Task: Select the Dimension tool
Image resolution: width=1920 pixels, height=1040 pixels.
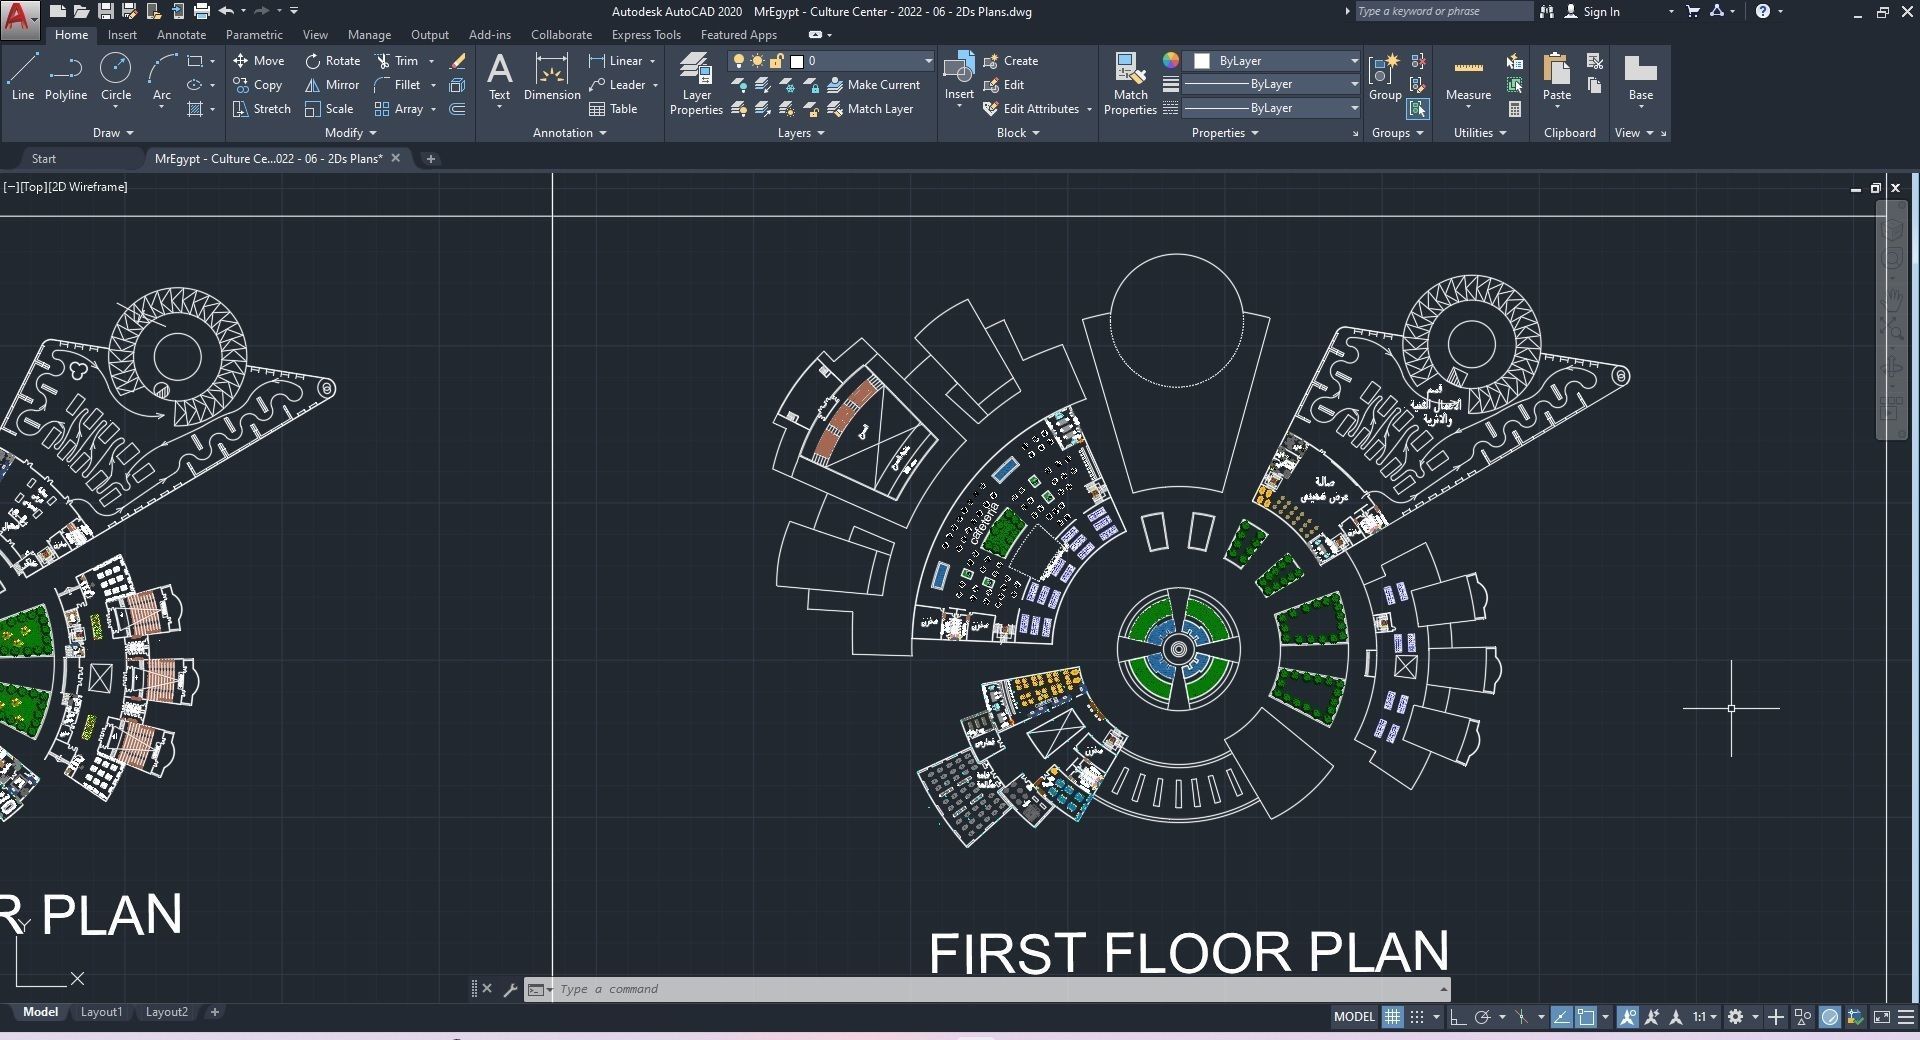Action: [552, 78]
